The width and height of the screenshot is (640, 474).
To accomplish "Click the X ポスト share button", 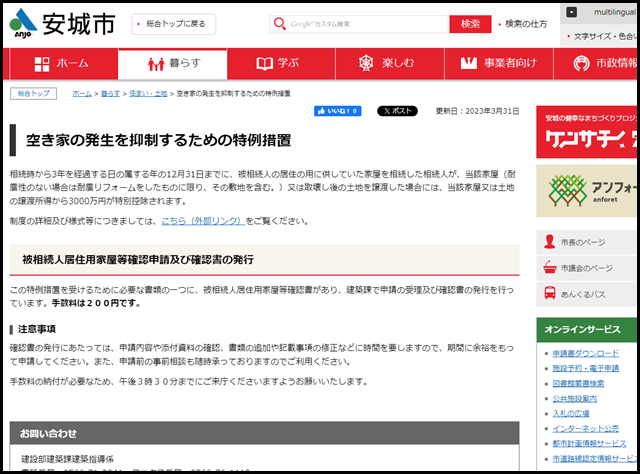I will coord(397,111).
